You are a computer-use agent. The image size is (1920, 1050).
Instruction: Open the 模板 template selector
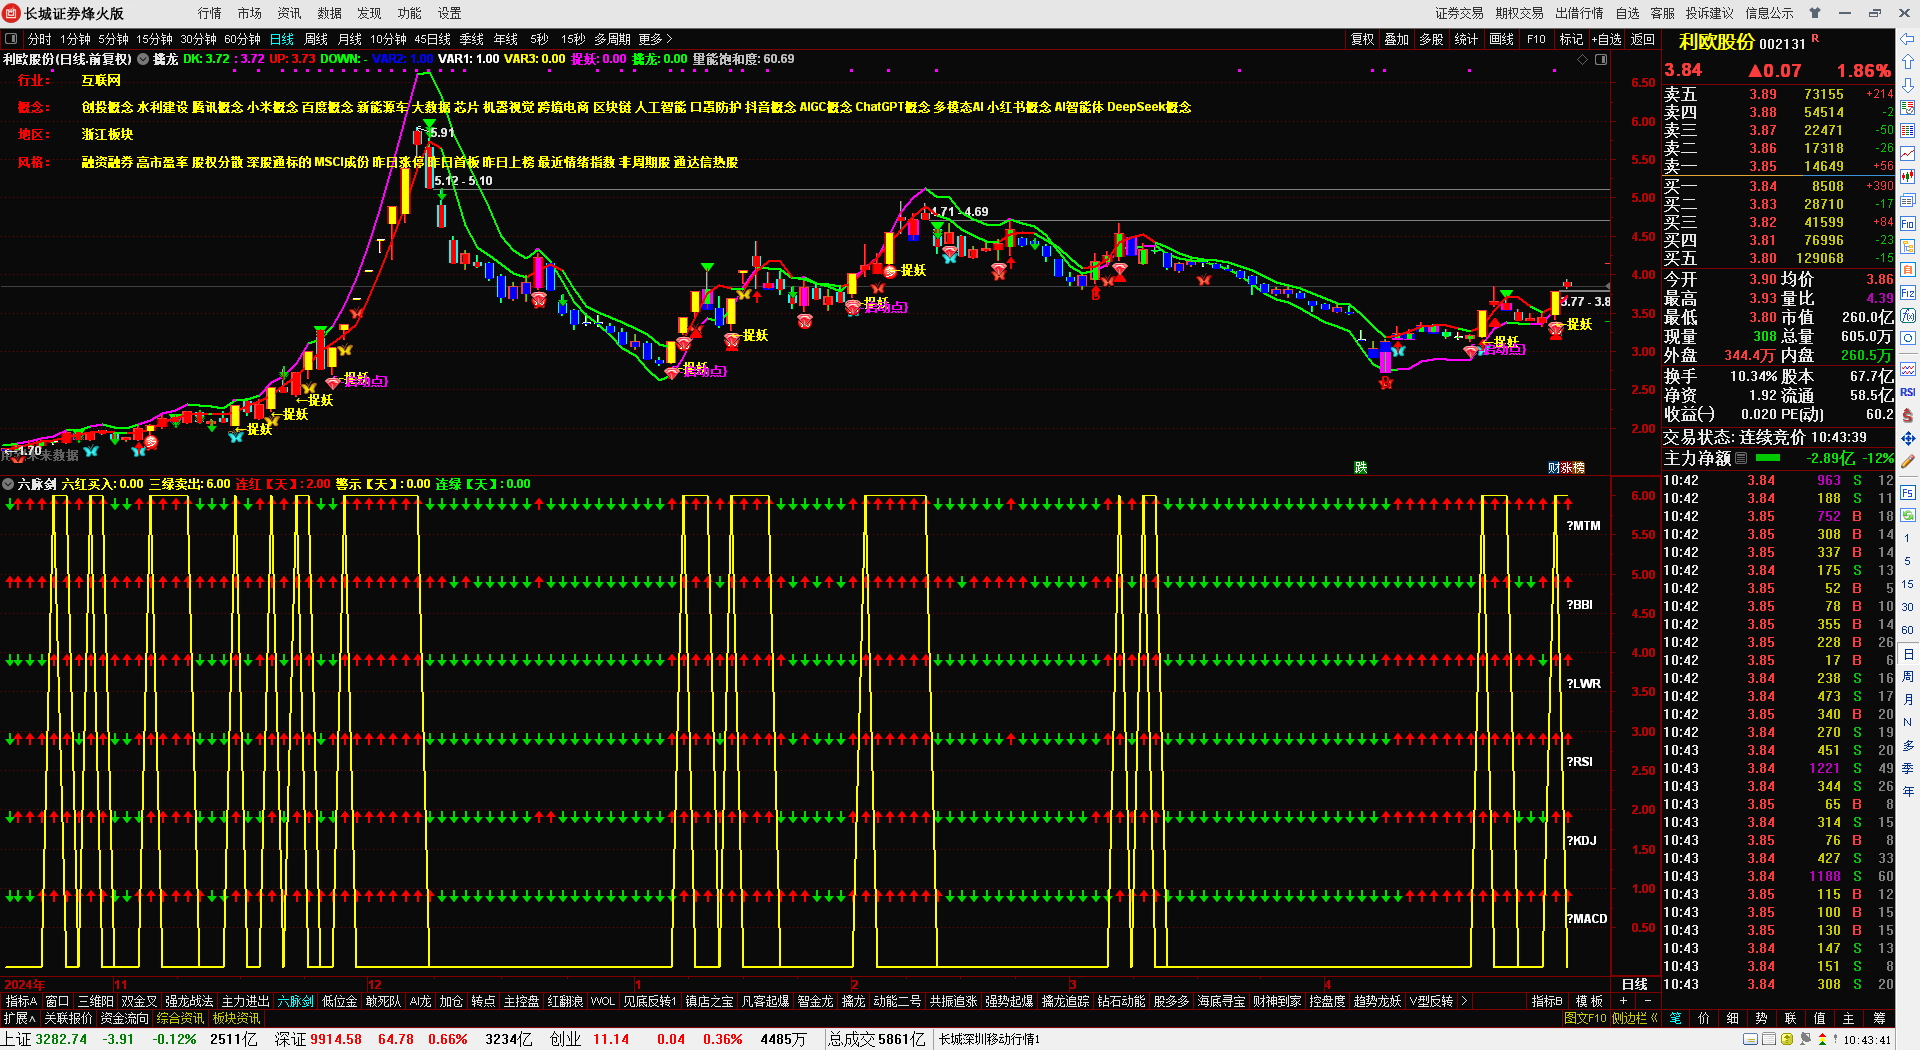(1589, 1001)
